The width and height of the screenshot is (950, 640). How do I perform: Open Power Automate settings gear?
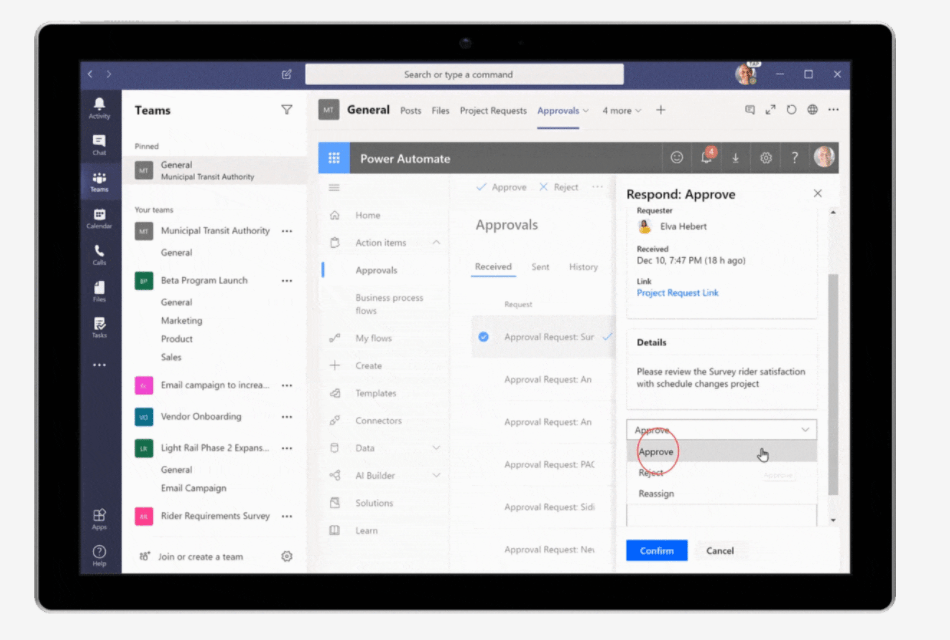766,158
